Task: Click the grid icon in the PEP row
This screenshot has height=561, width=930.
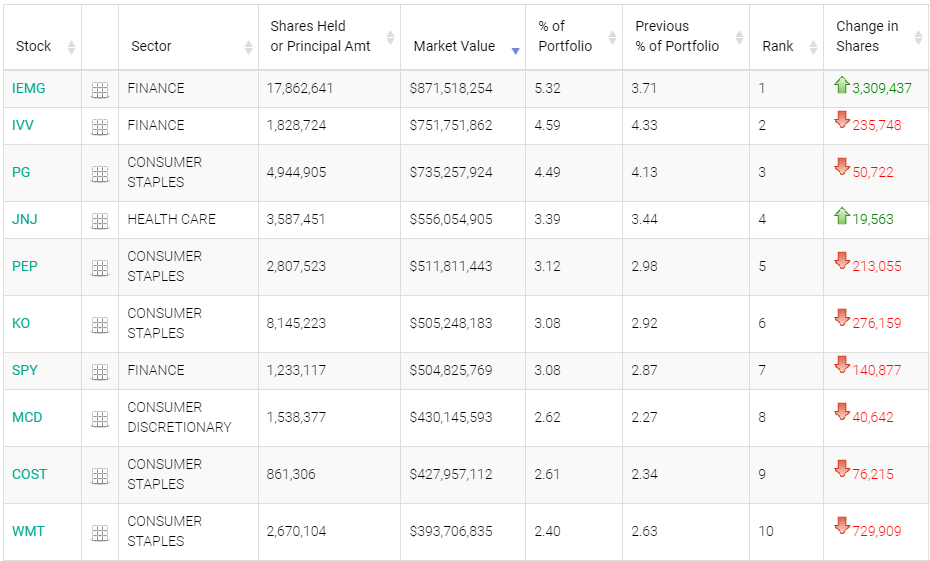Action: coord(100,268)
